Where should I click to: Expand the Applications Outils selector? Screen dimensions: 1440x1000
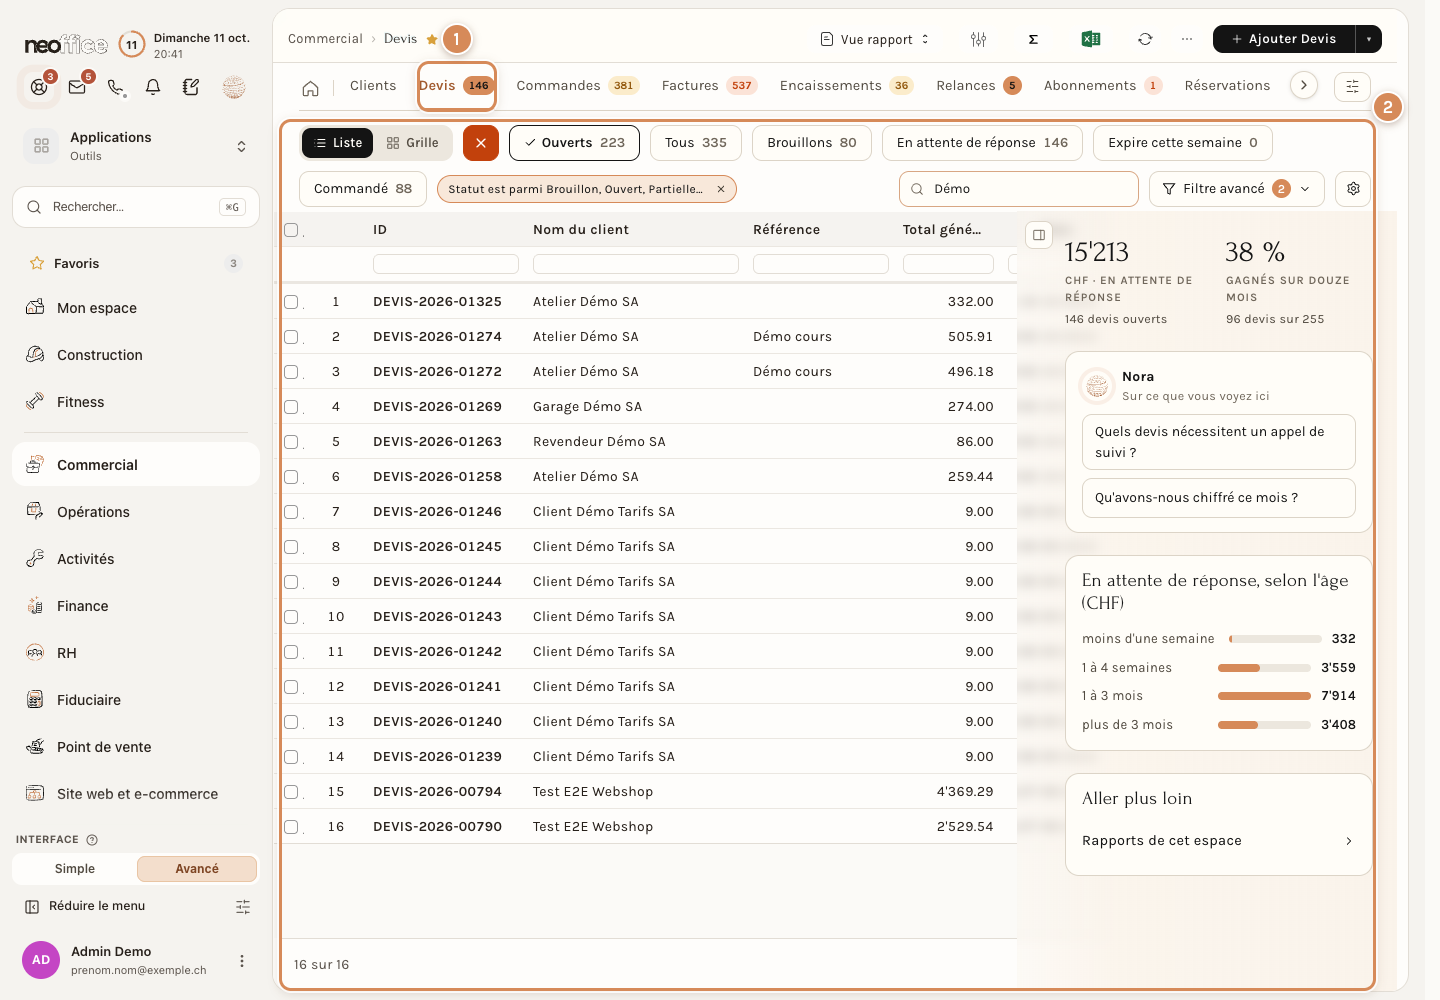coord(136,146)
